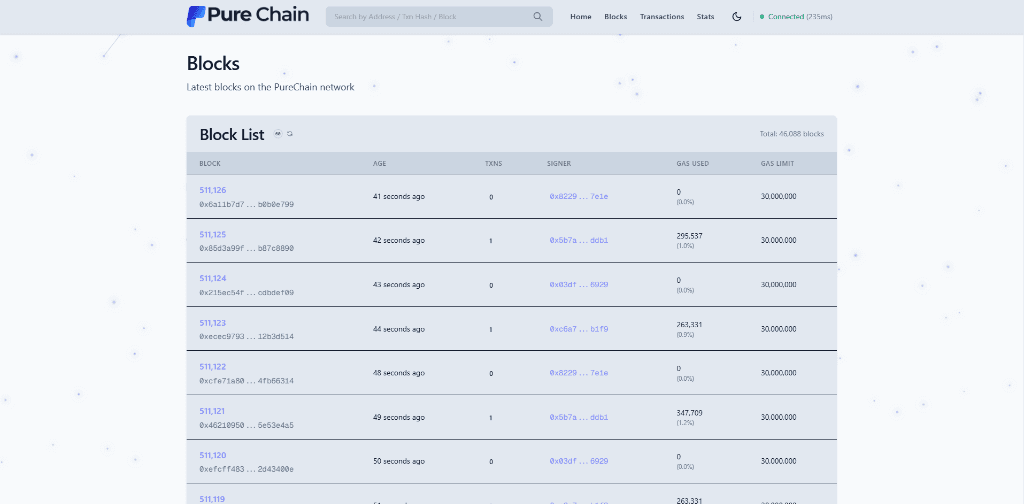This screenshot has width=1024, height=504.
Task: Click gas used value 347,709
Action: pyautogui.click(x=690, y=413)
